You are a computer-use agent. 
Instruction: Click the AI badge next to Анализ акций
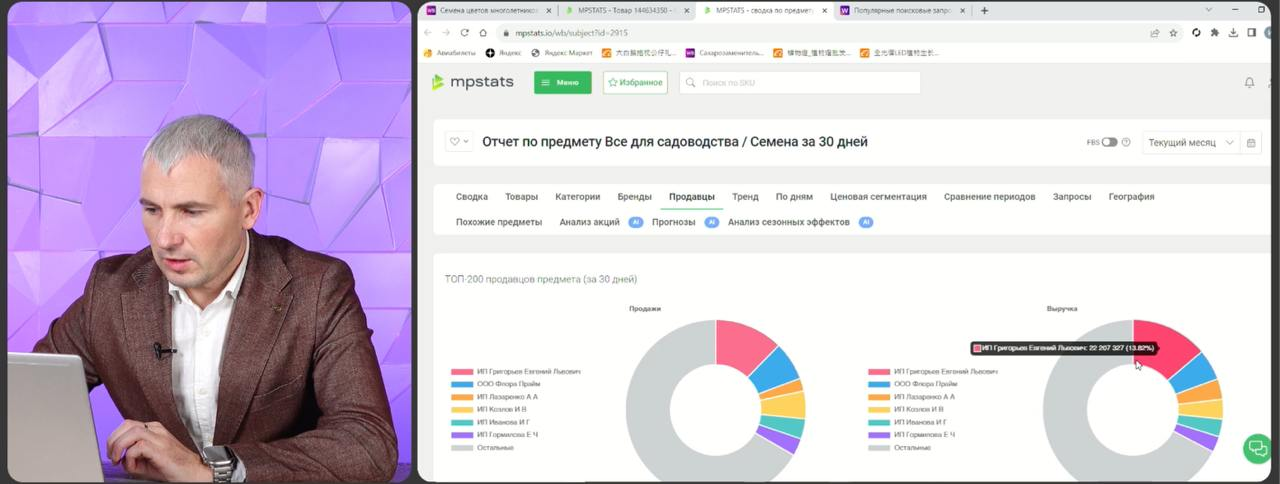(635, 222)
